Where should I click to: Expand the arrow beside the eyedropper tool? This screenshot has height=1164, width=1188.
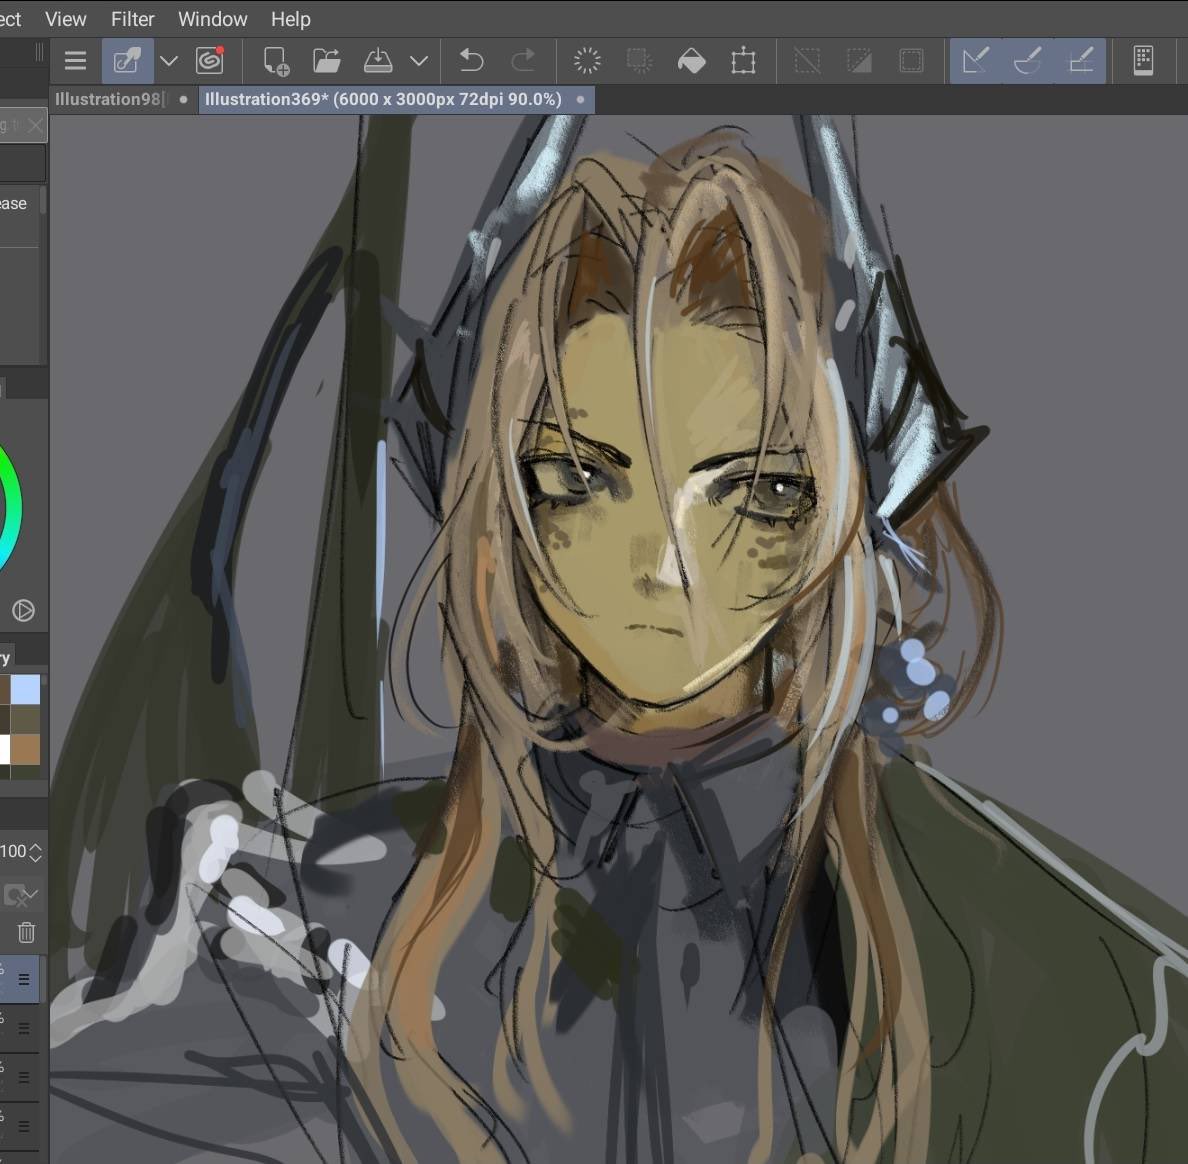coord(169,61)
